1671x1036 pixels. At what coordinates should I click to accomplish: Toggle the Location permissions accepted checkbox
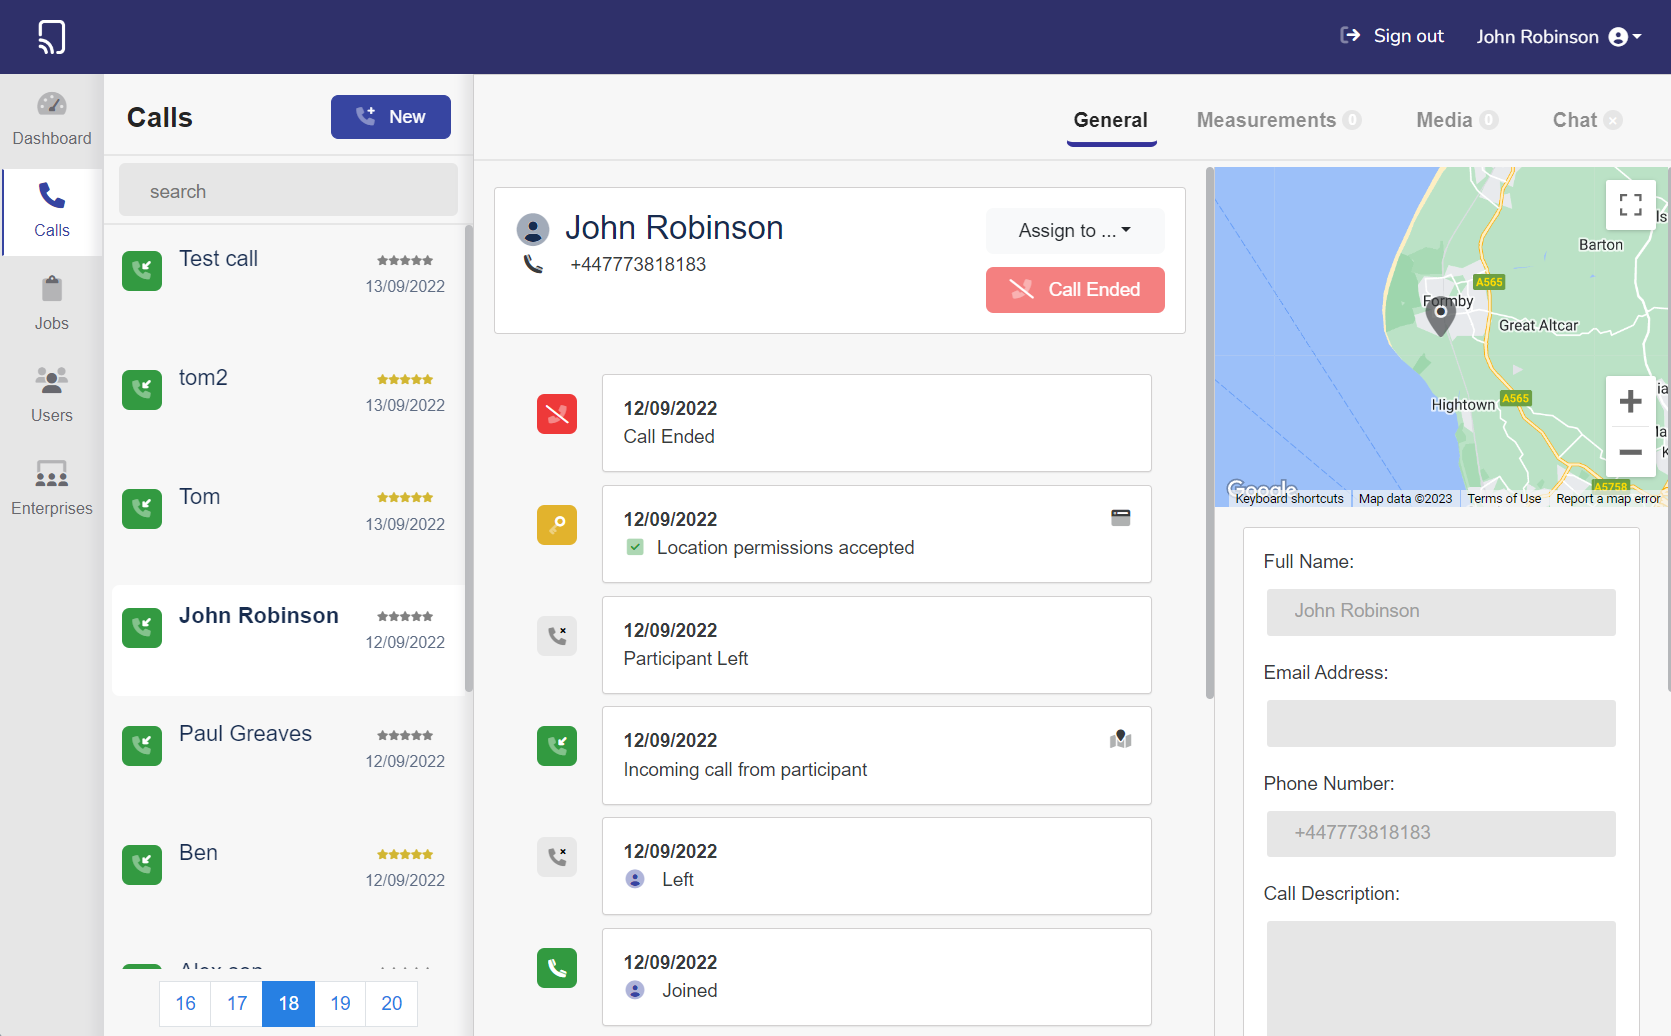(x=635, y=548)
